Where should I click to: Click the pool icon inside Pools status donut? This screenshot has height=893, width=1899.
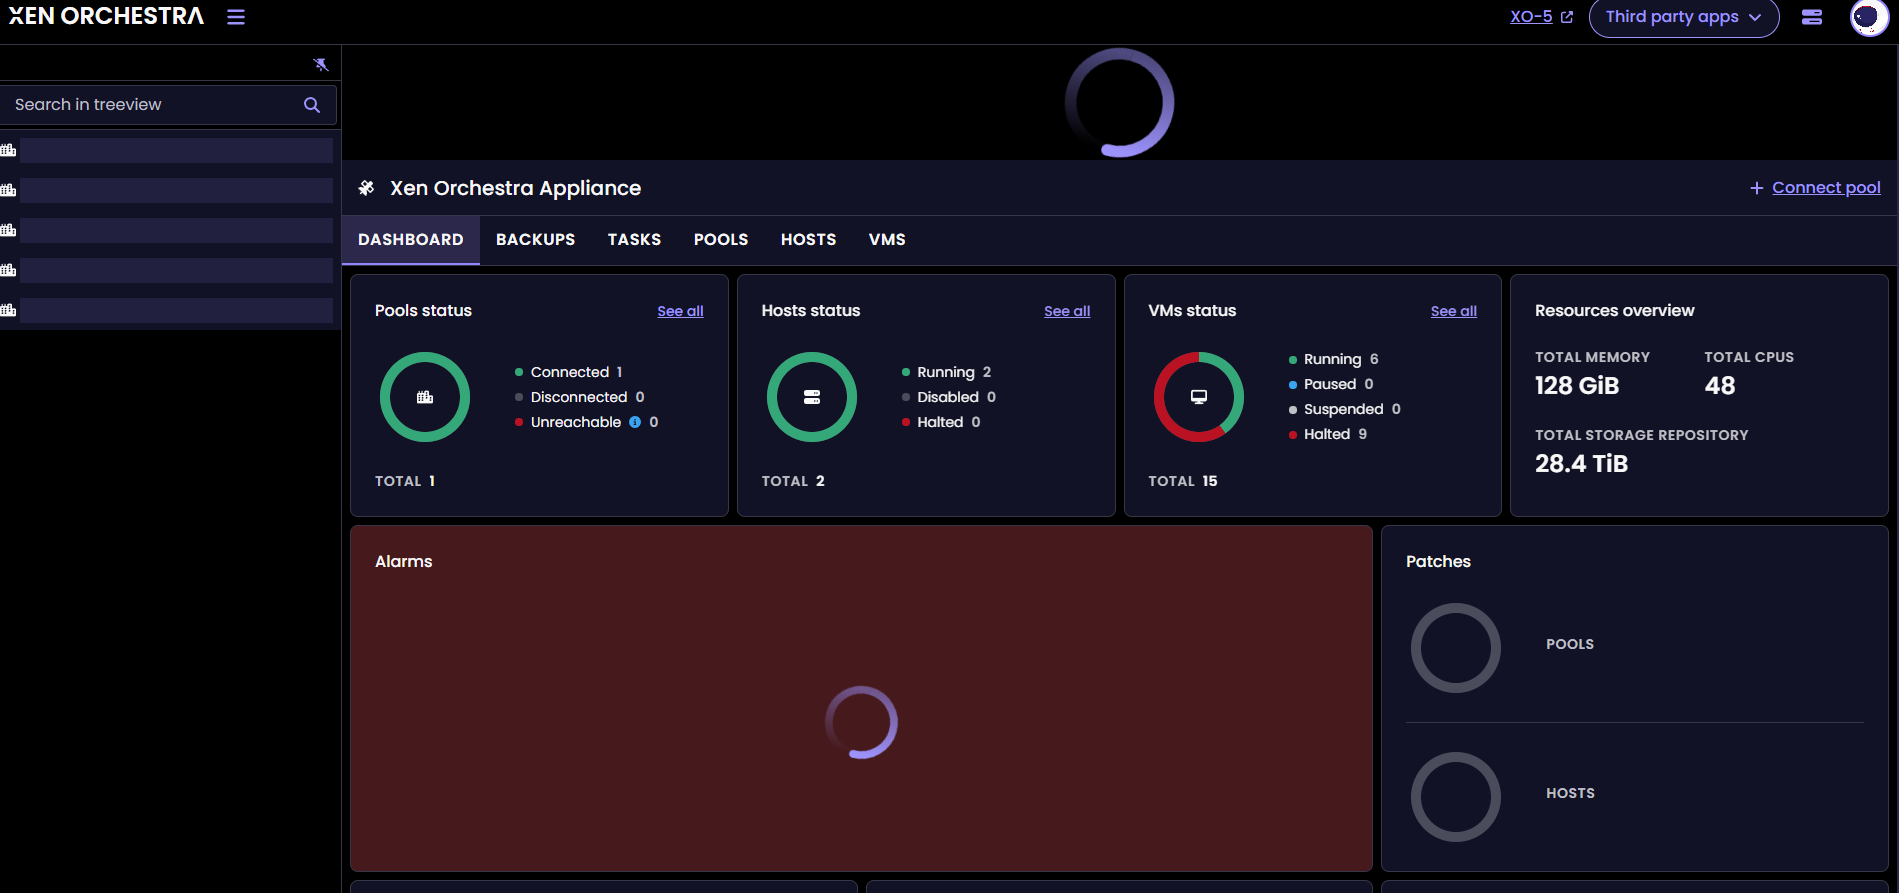point(425,397)
